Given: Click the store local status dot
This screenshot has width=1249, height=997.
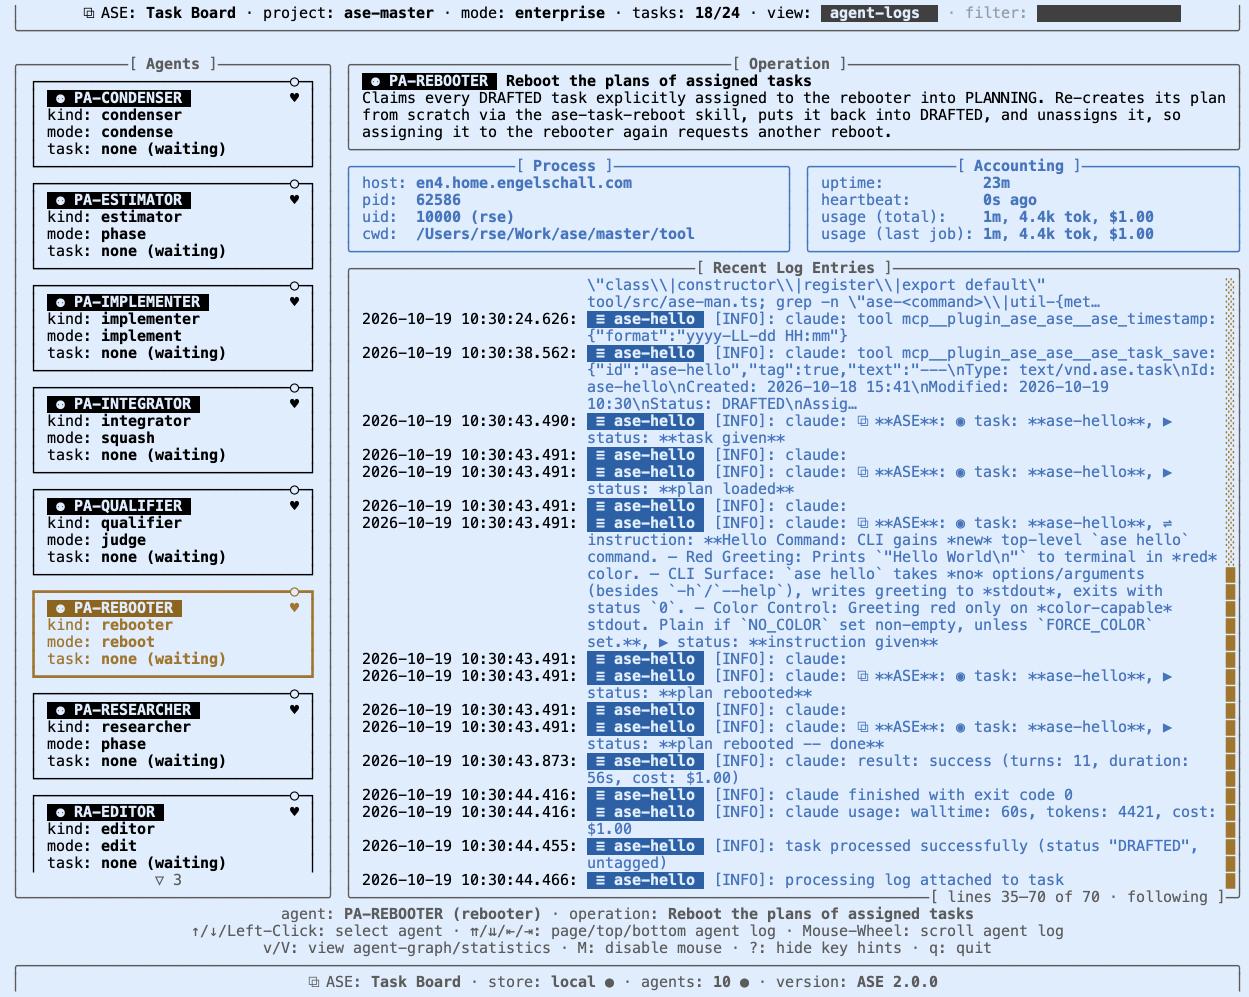Looking at the screenshot, I should [x=609, y=982].
